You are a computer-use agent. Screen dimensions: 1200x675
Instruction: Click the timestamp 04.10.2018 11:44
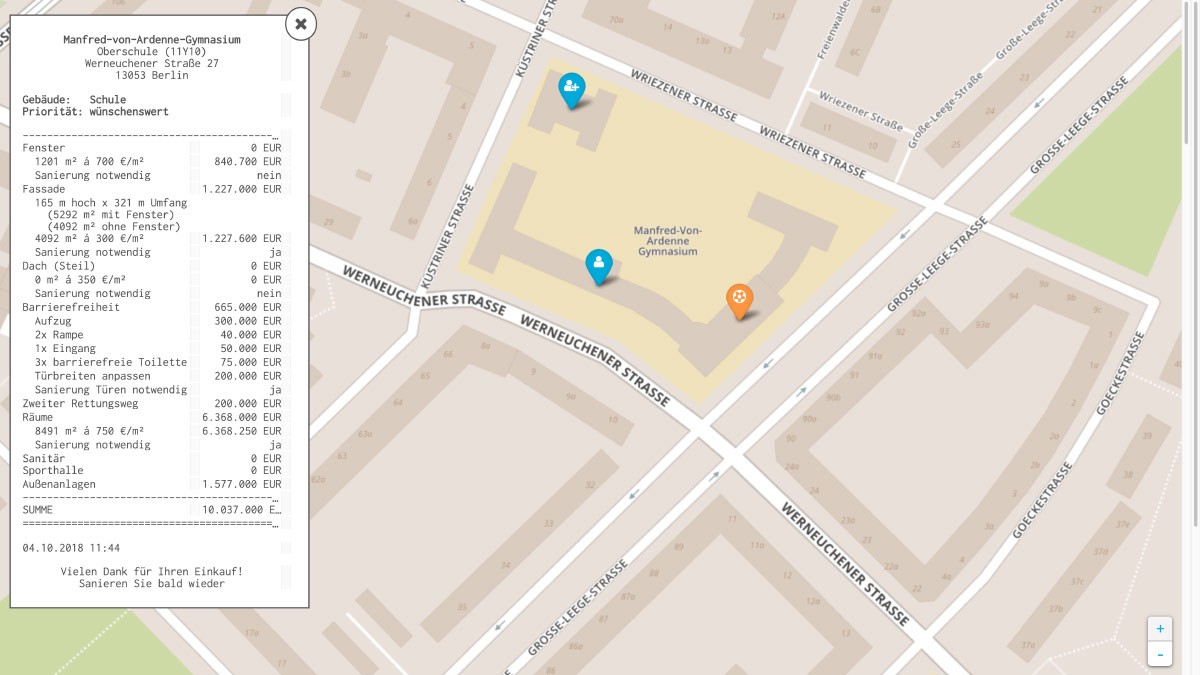pyautogui.click(x=71, y=548)
